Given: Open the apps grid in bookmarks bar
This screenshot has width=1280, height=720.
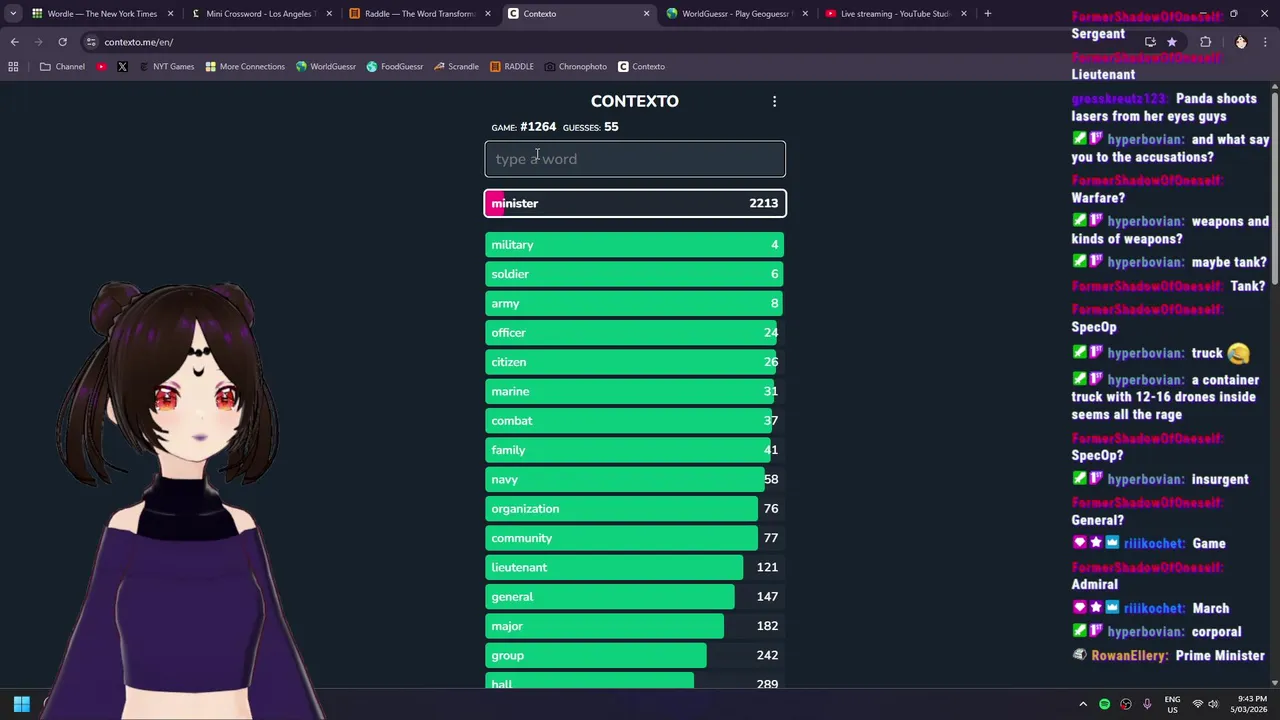Looking at the screenshot, I should point(13,67).
